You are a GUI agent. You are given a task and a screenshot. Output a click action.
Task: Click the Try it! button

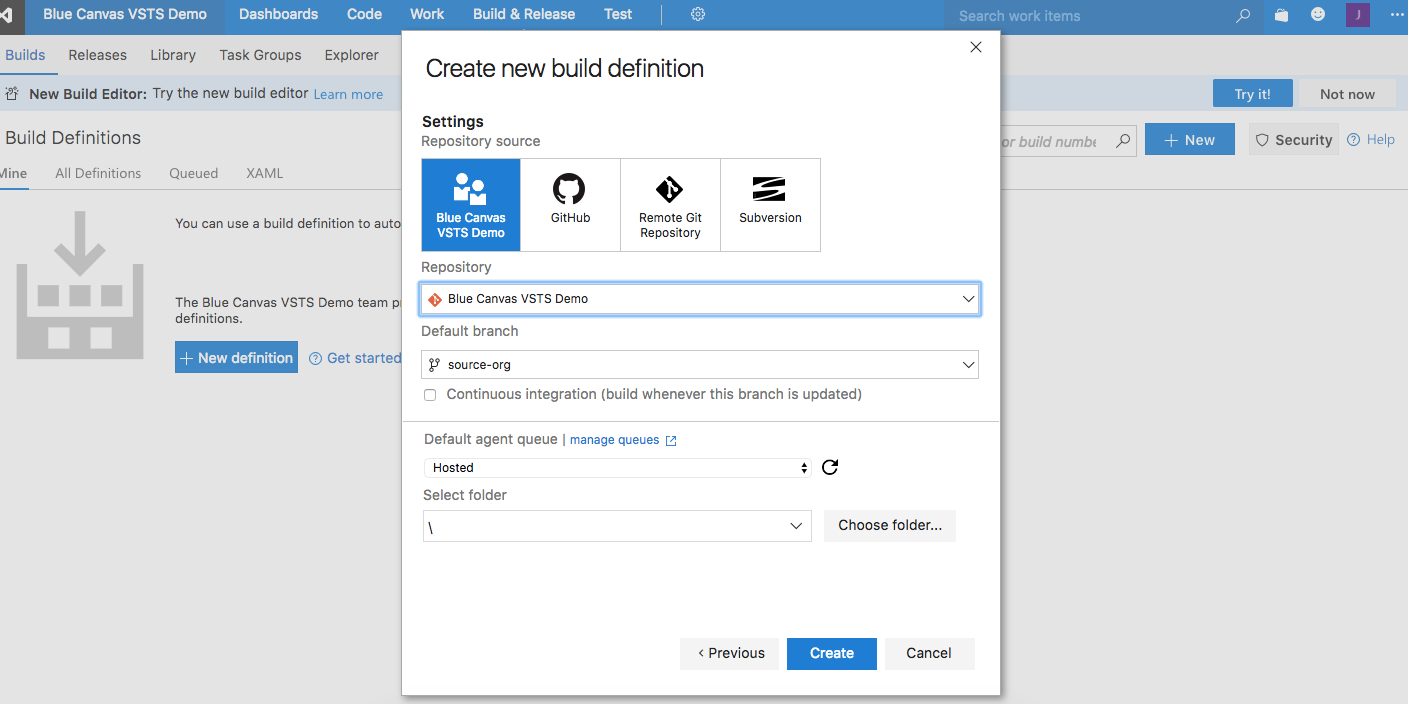point(1252,94)
